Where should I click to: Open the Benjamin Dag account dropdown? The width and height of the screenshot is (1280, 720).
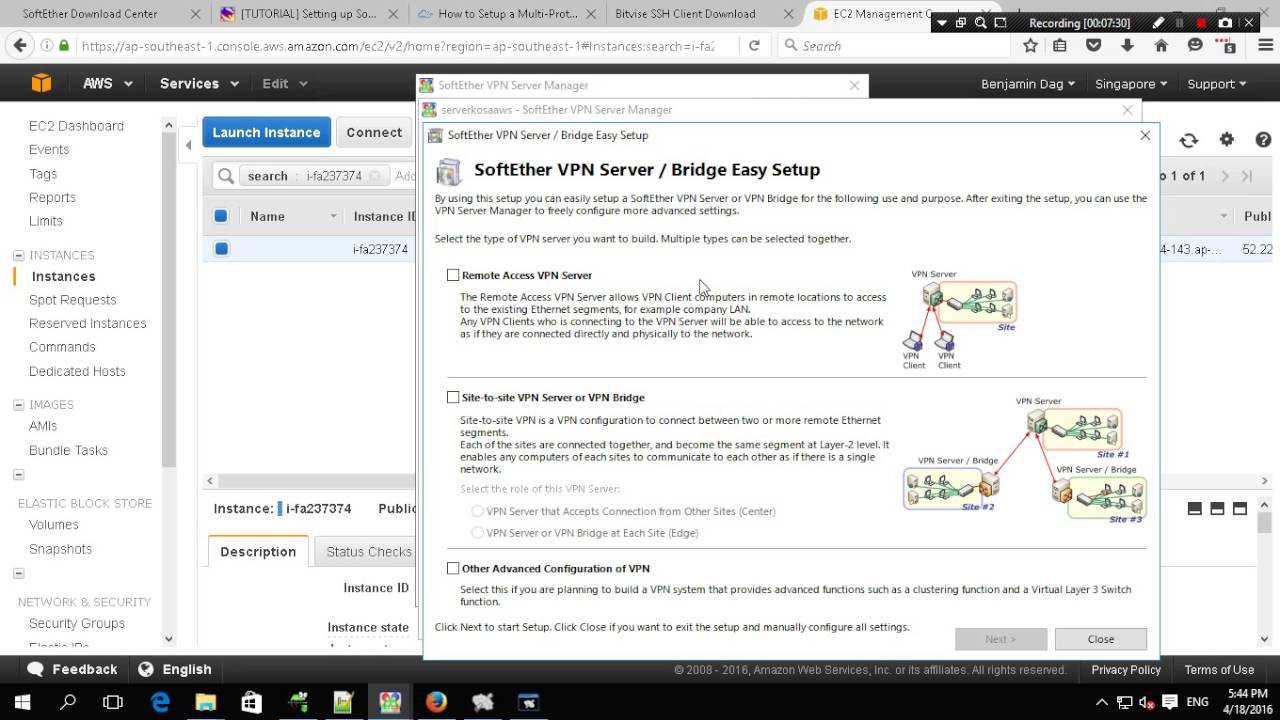pyautogui.click(x=1028, y=84)
